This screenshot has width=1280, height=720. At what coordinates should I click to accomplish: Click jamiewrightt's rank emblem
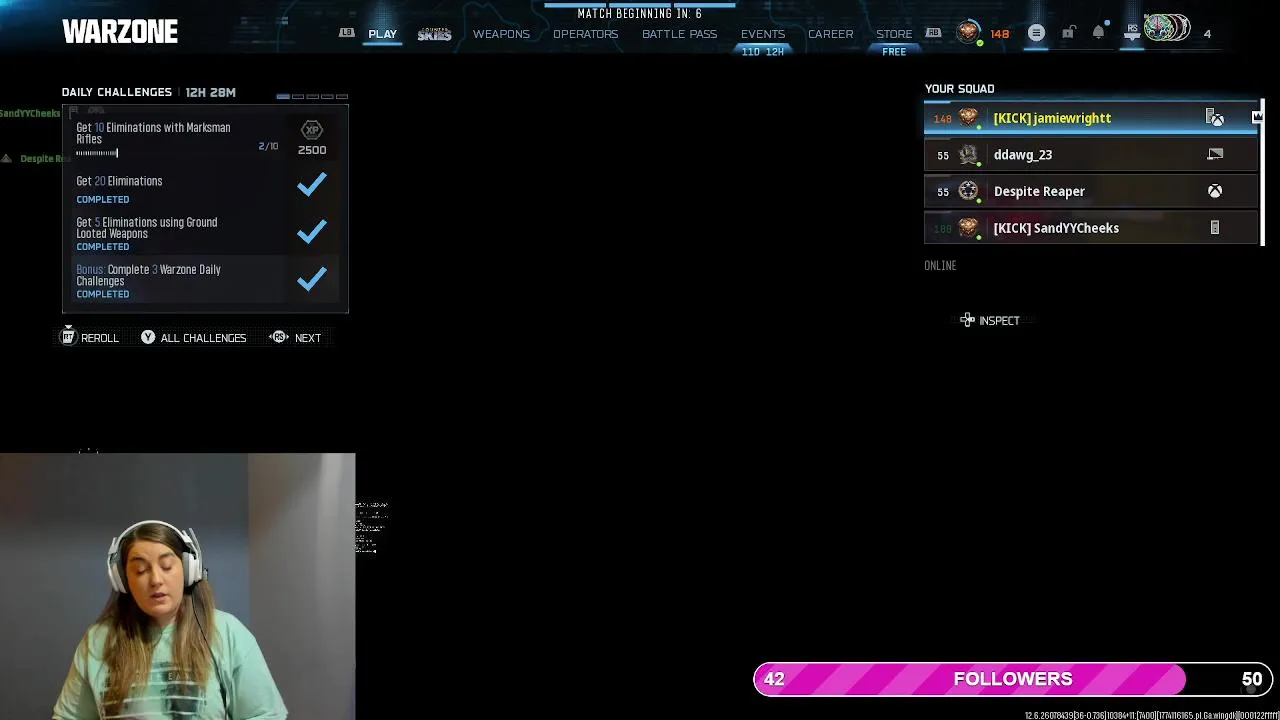click(968, 118)
